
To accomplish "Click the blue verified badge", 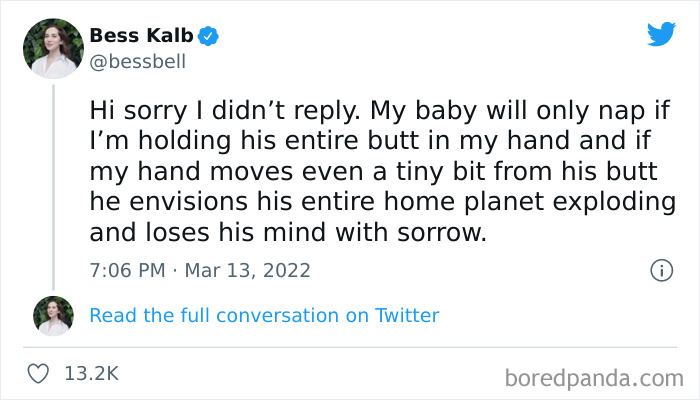I will coord(208,36).
